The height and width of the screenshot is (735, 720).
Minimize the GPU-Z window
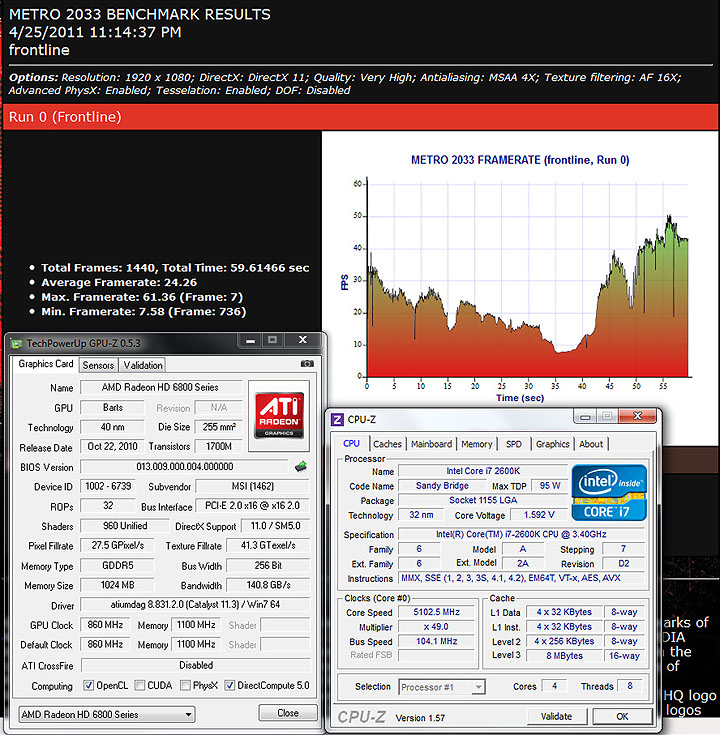coord(250,340)
